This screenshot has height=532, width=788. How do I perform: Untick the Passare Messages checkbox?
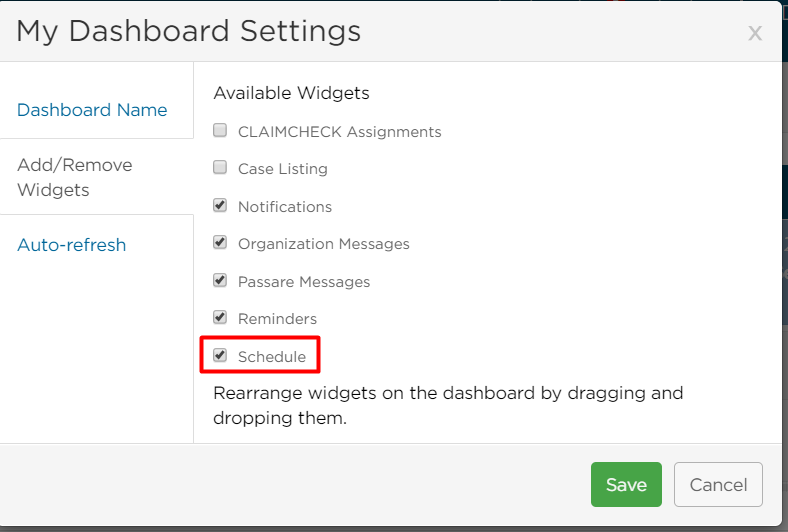(220, 280)
